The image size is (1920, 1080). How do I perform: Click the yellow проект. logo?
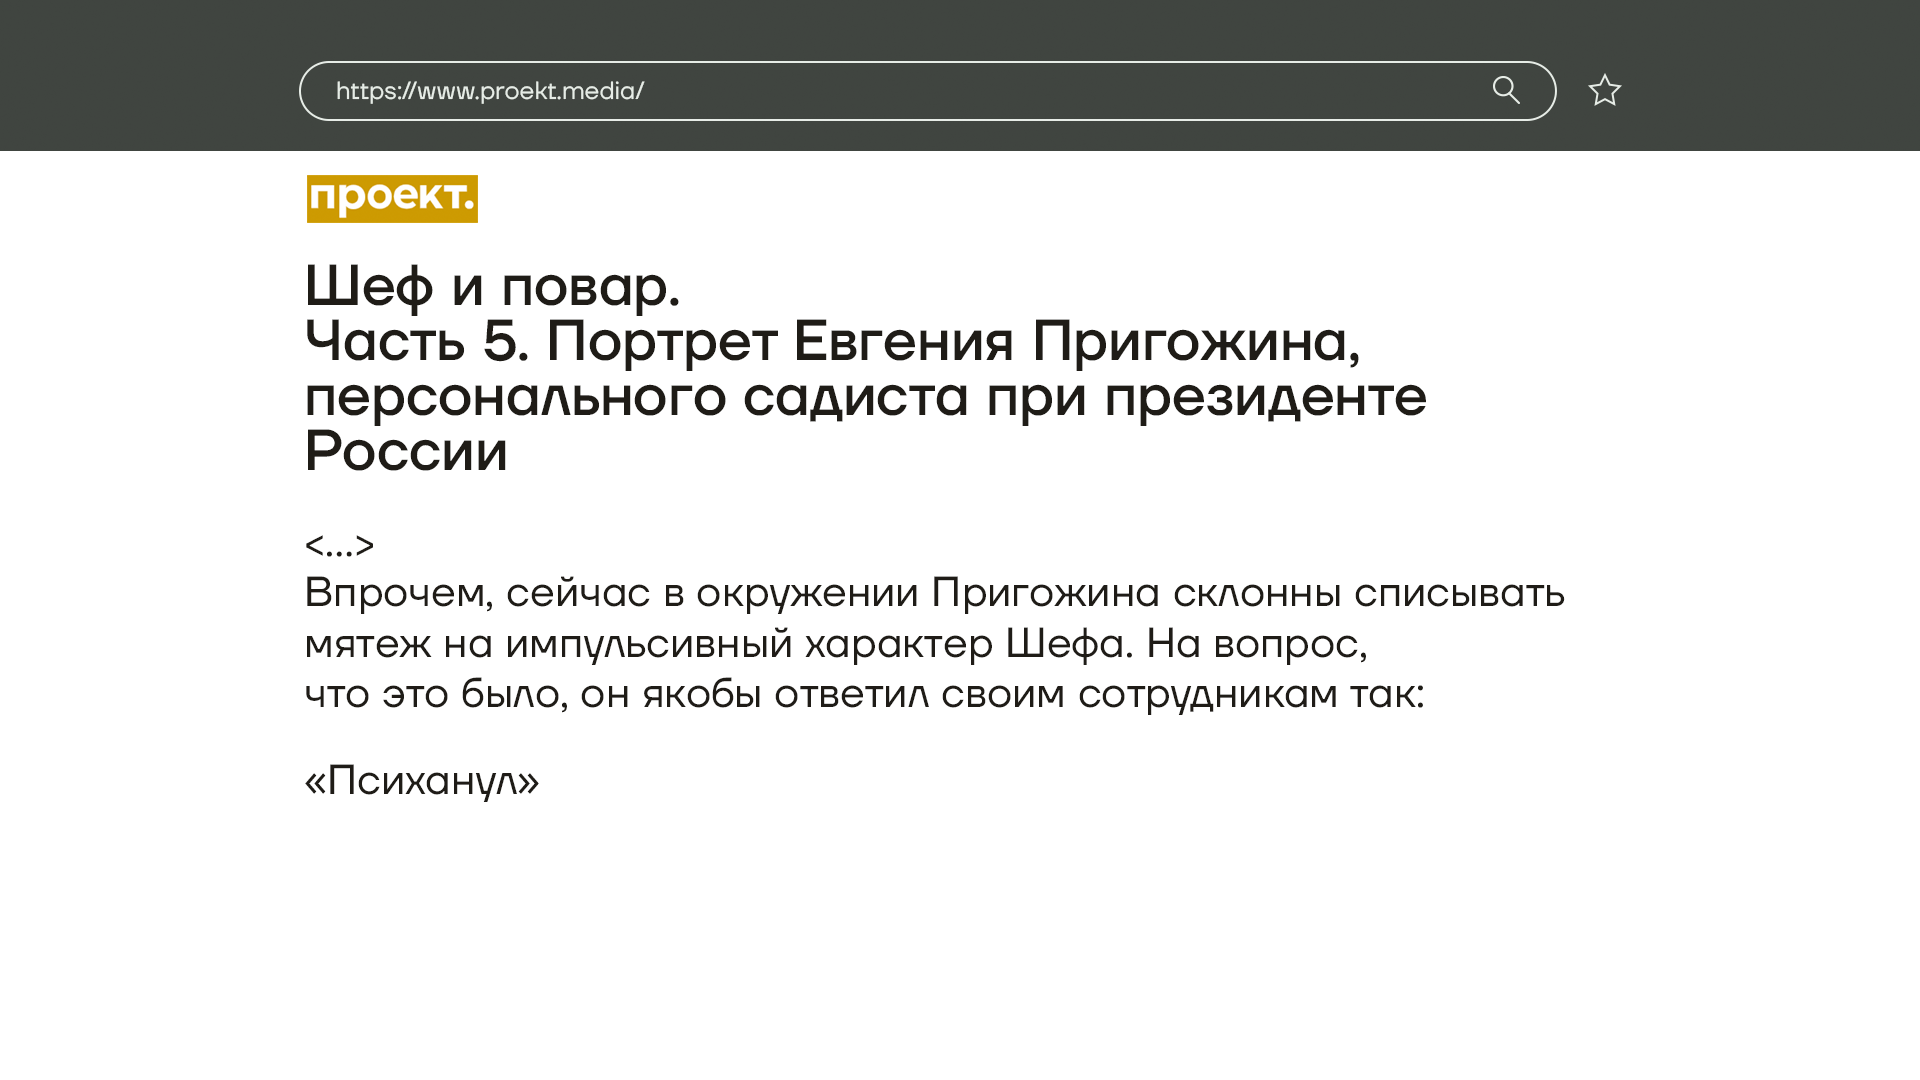[x=392, y=199]
